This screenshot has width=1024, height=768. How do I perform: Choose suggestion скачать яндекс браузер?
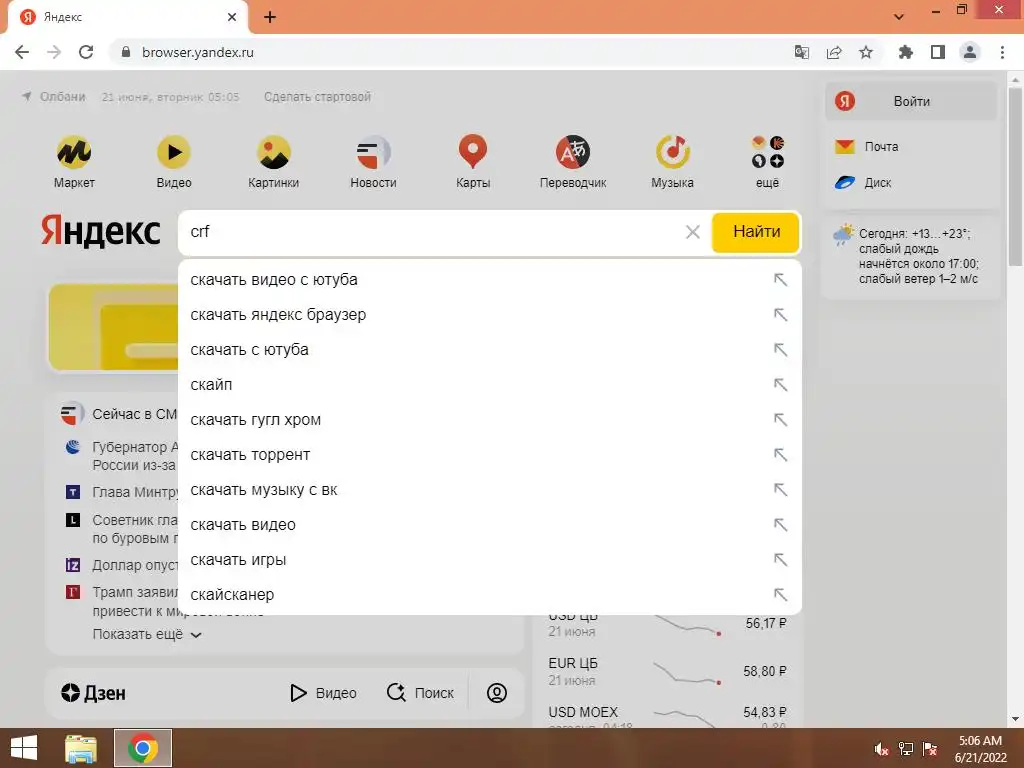point(490,315)
